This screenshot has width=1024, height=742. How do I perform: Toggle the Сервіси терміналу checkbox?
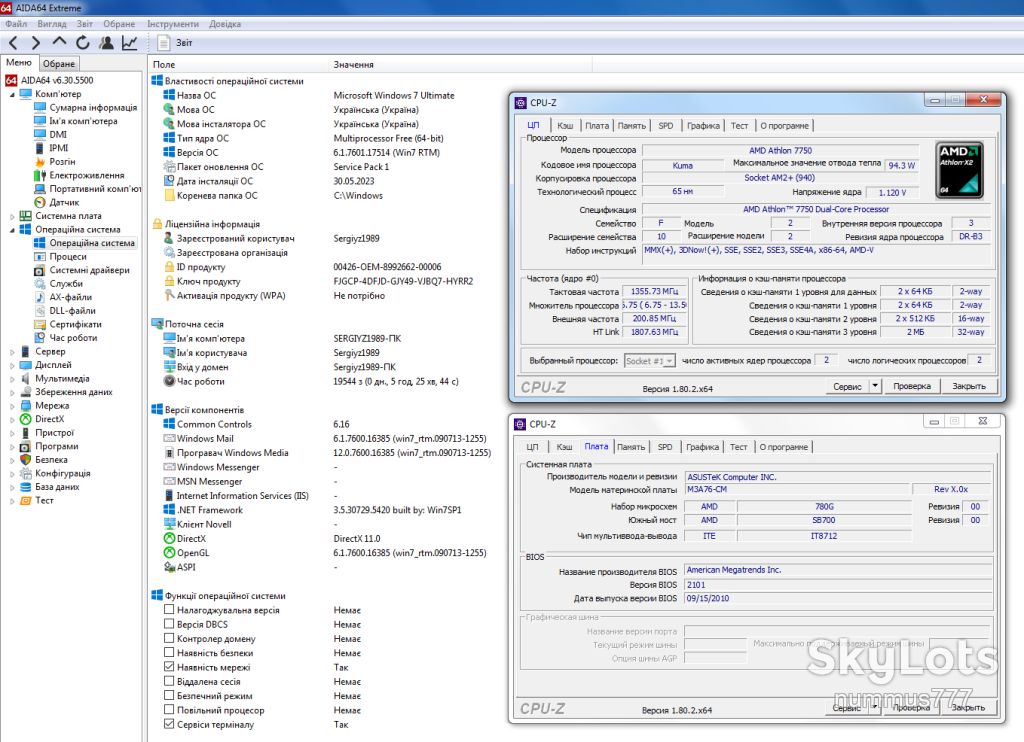click(x=169, y=724)
